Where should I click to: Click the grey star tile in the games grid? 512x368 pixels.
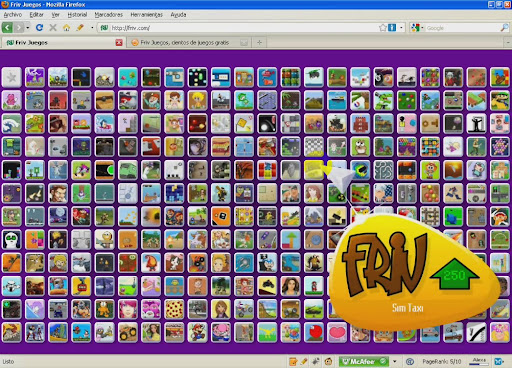[x=11, y=77]
